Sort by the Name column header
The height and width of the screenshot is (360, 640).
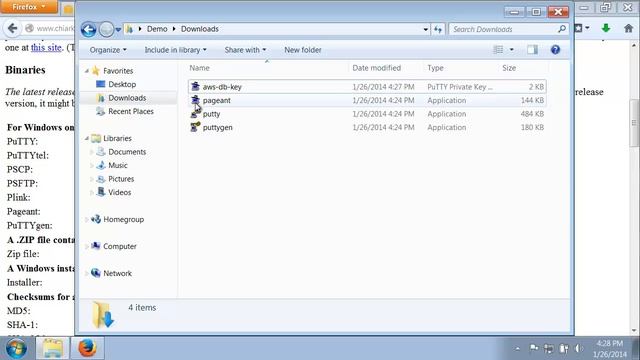199,68
